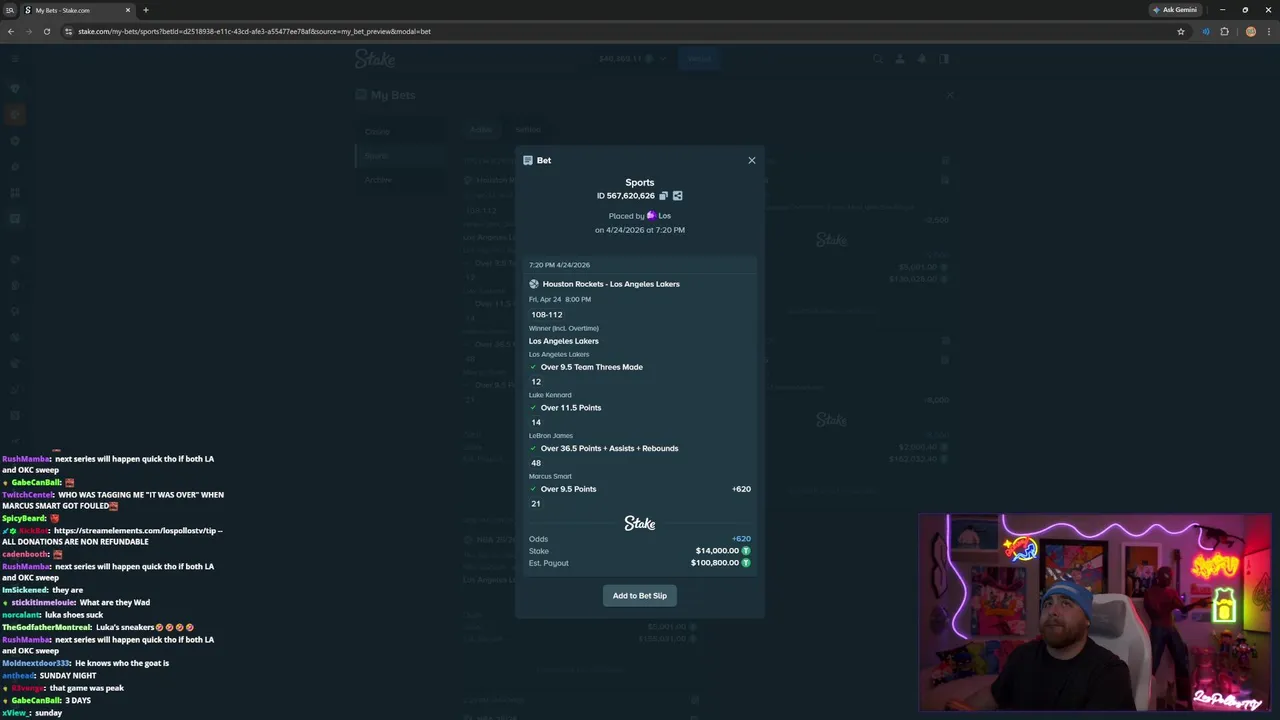Open the blue audio extension icon
The image size is (1280, 720).
click(1206, 31)
